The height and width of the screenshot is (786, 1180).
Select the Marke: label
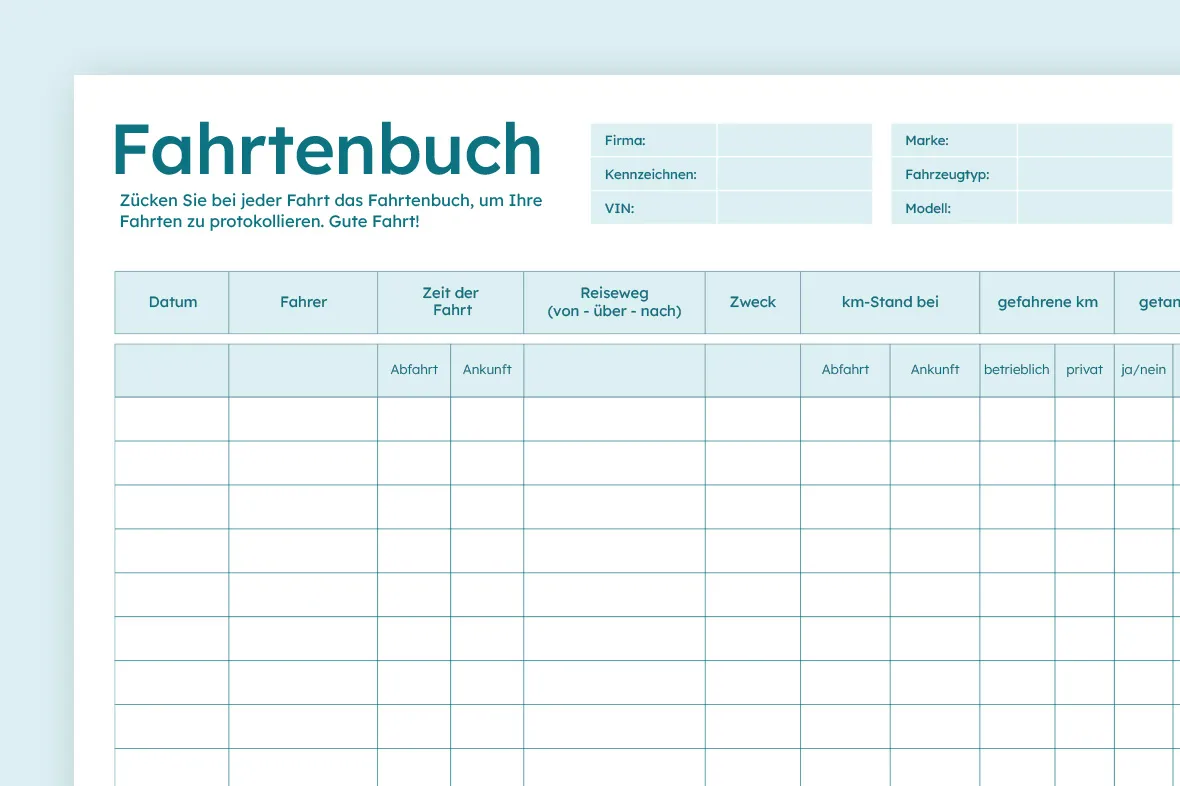pyautogui.click(x=926, y=140)
